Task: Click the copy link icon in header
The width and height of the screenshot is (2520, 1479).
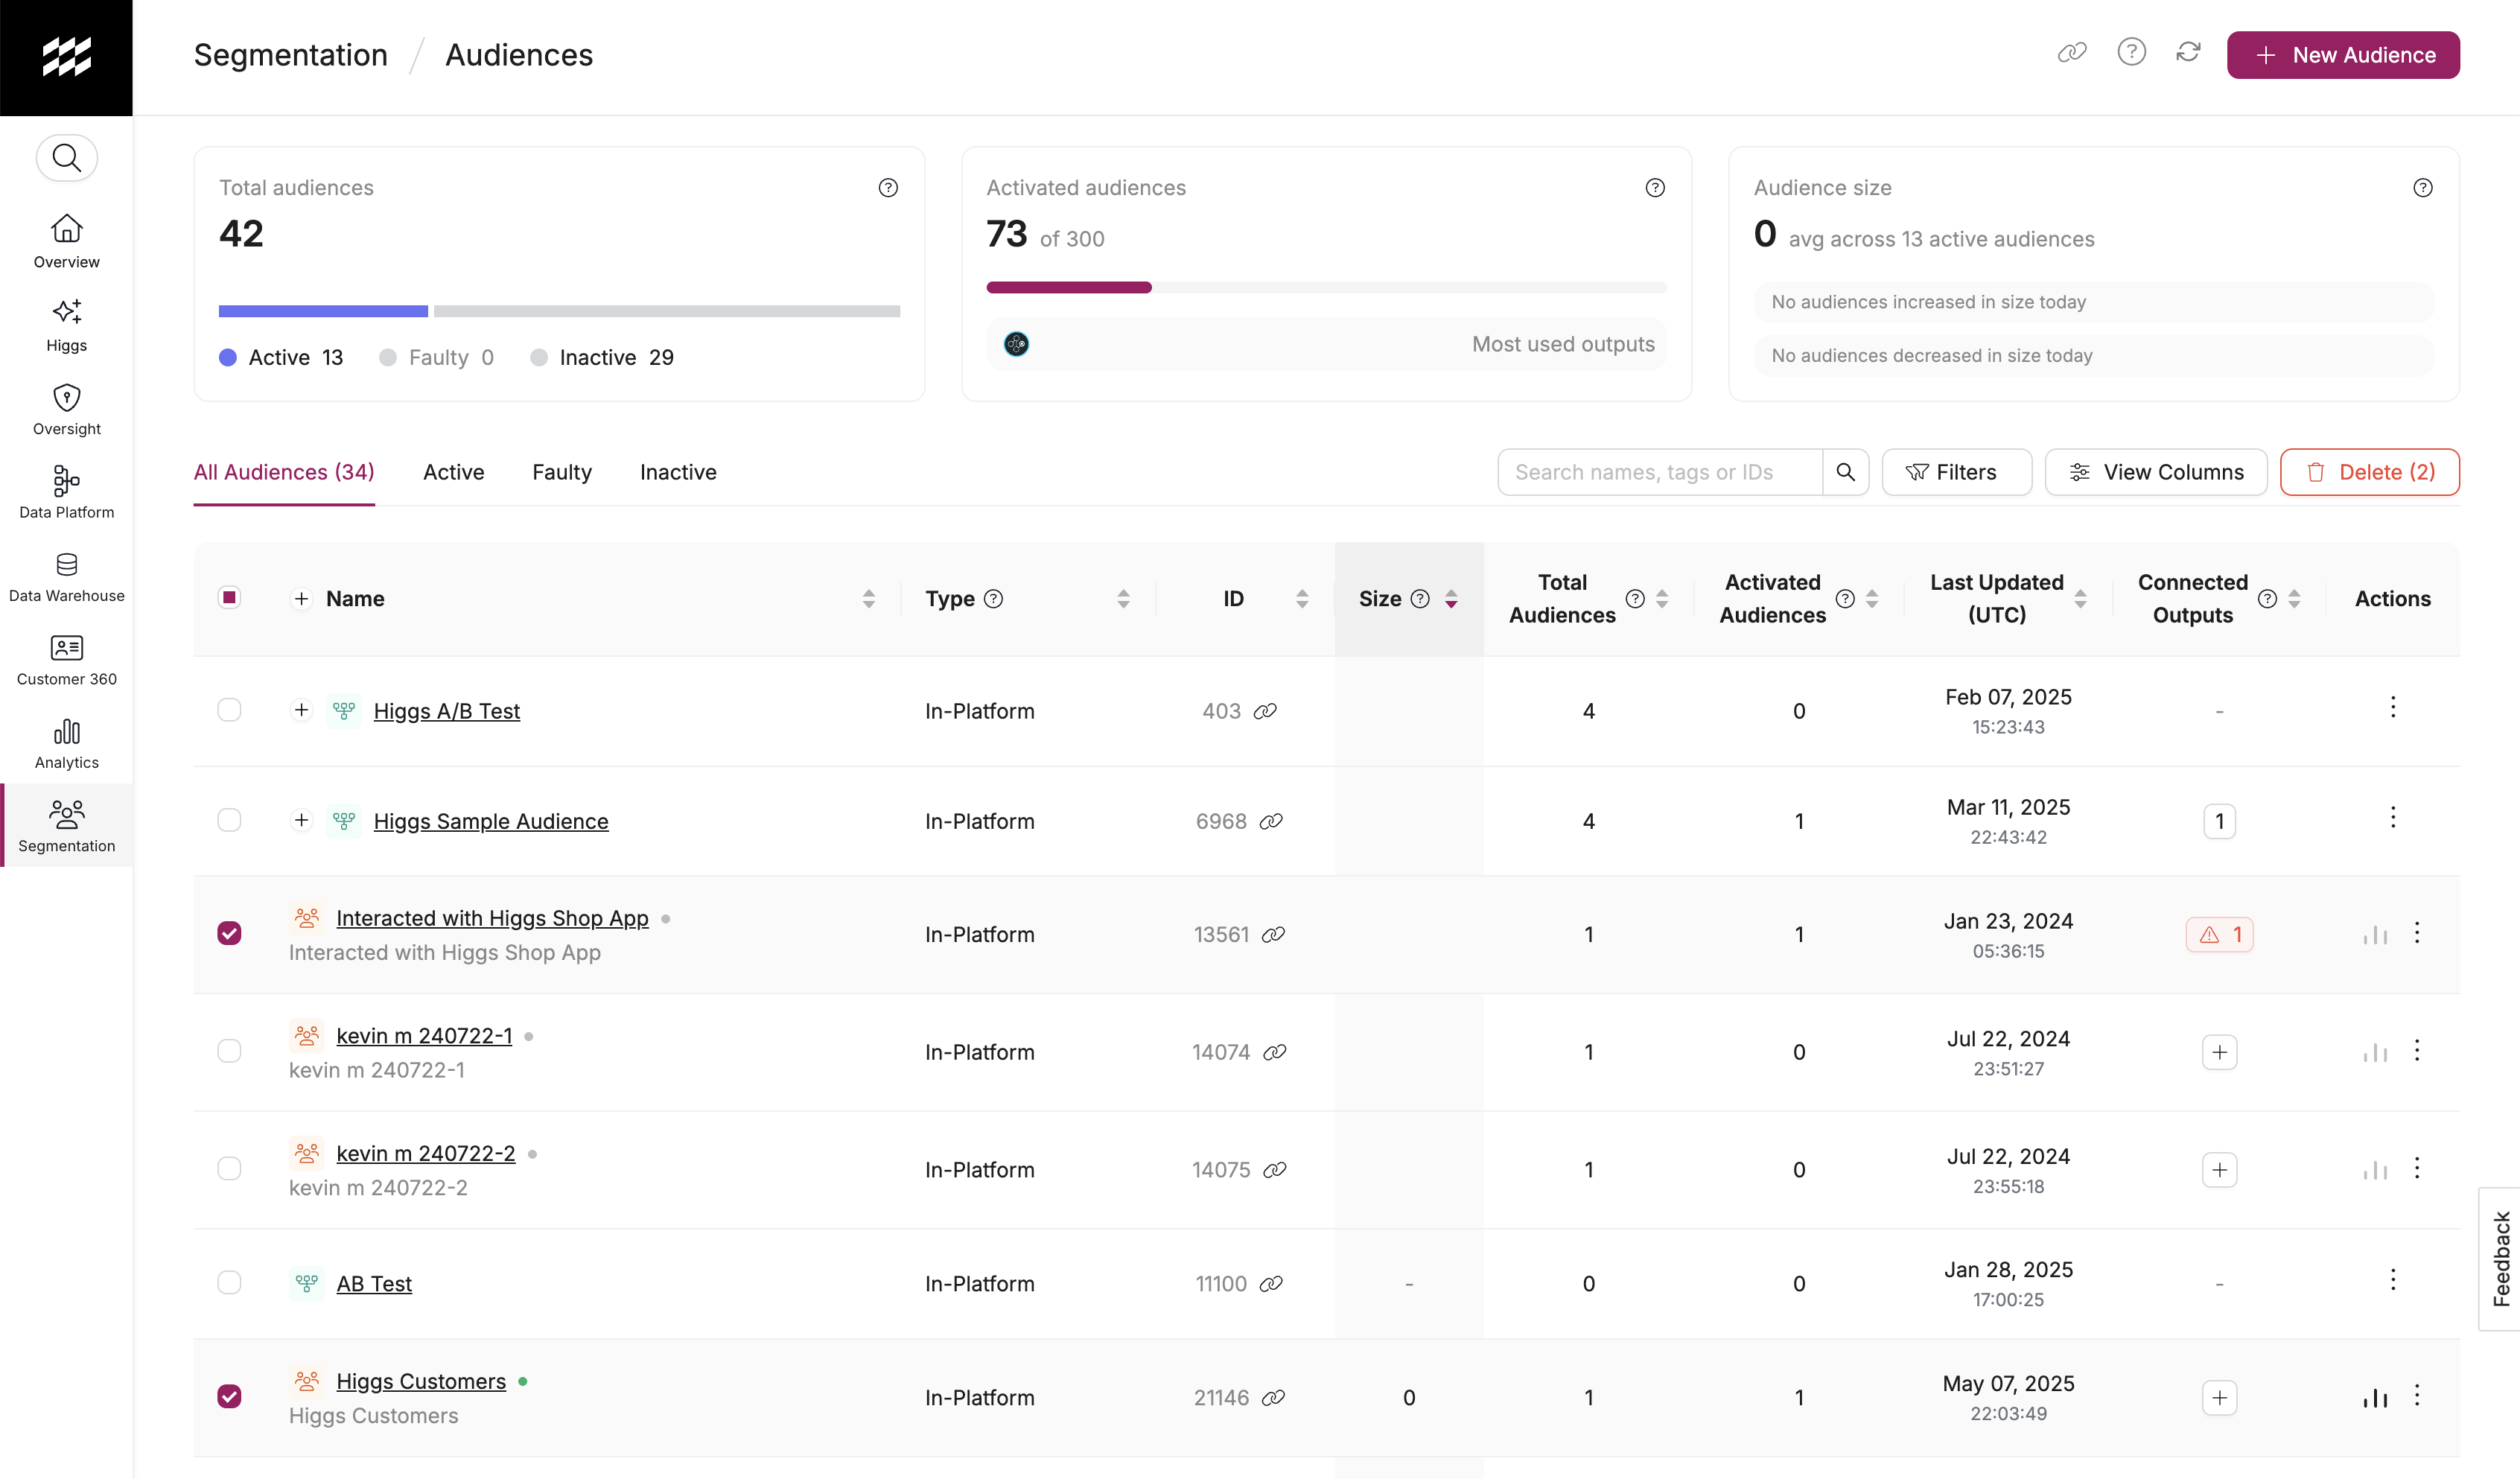Action: (2072, 53)
